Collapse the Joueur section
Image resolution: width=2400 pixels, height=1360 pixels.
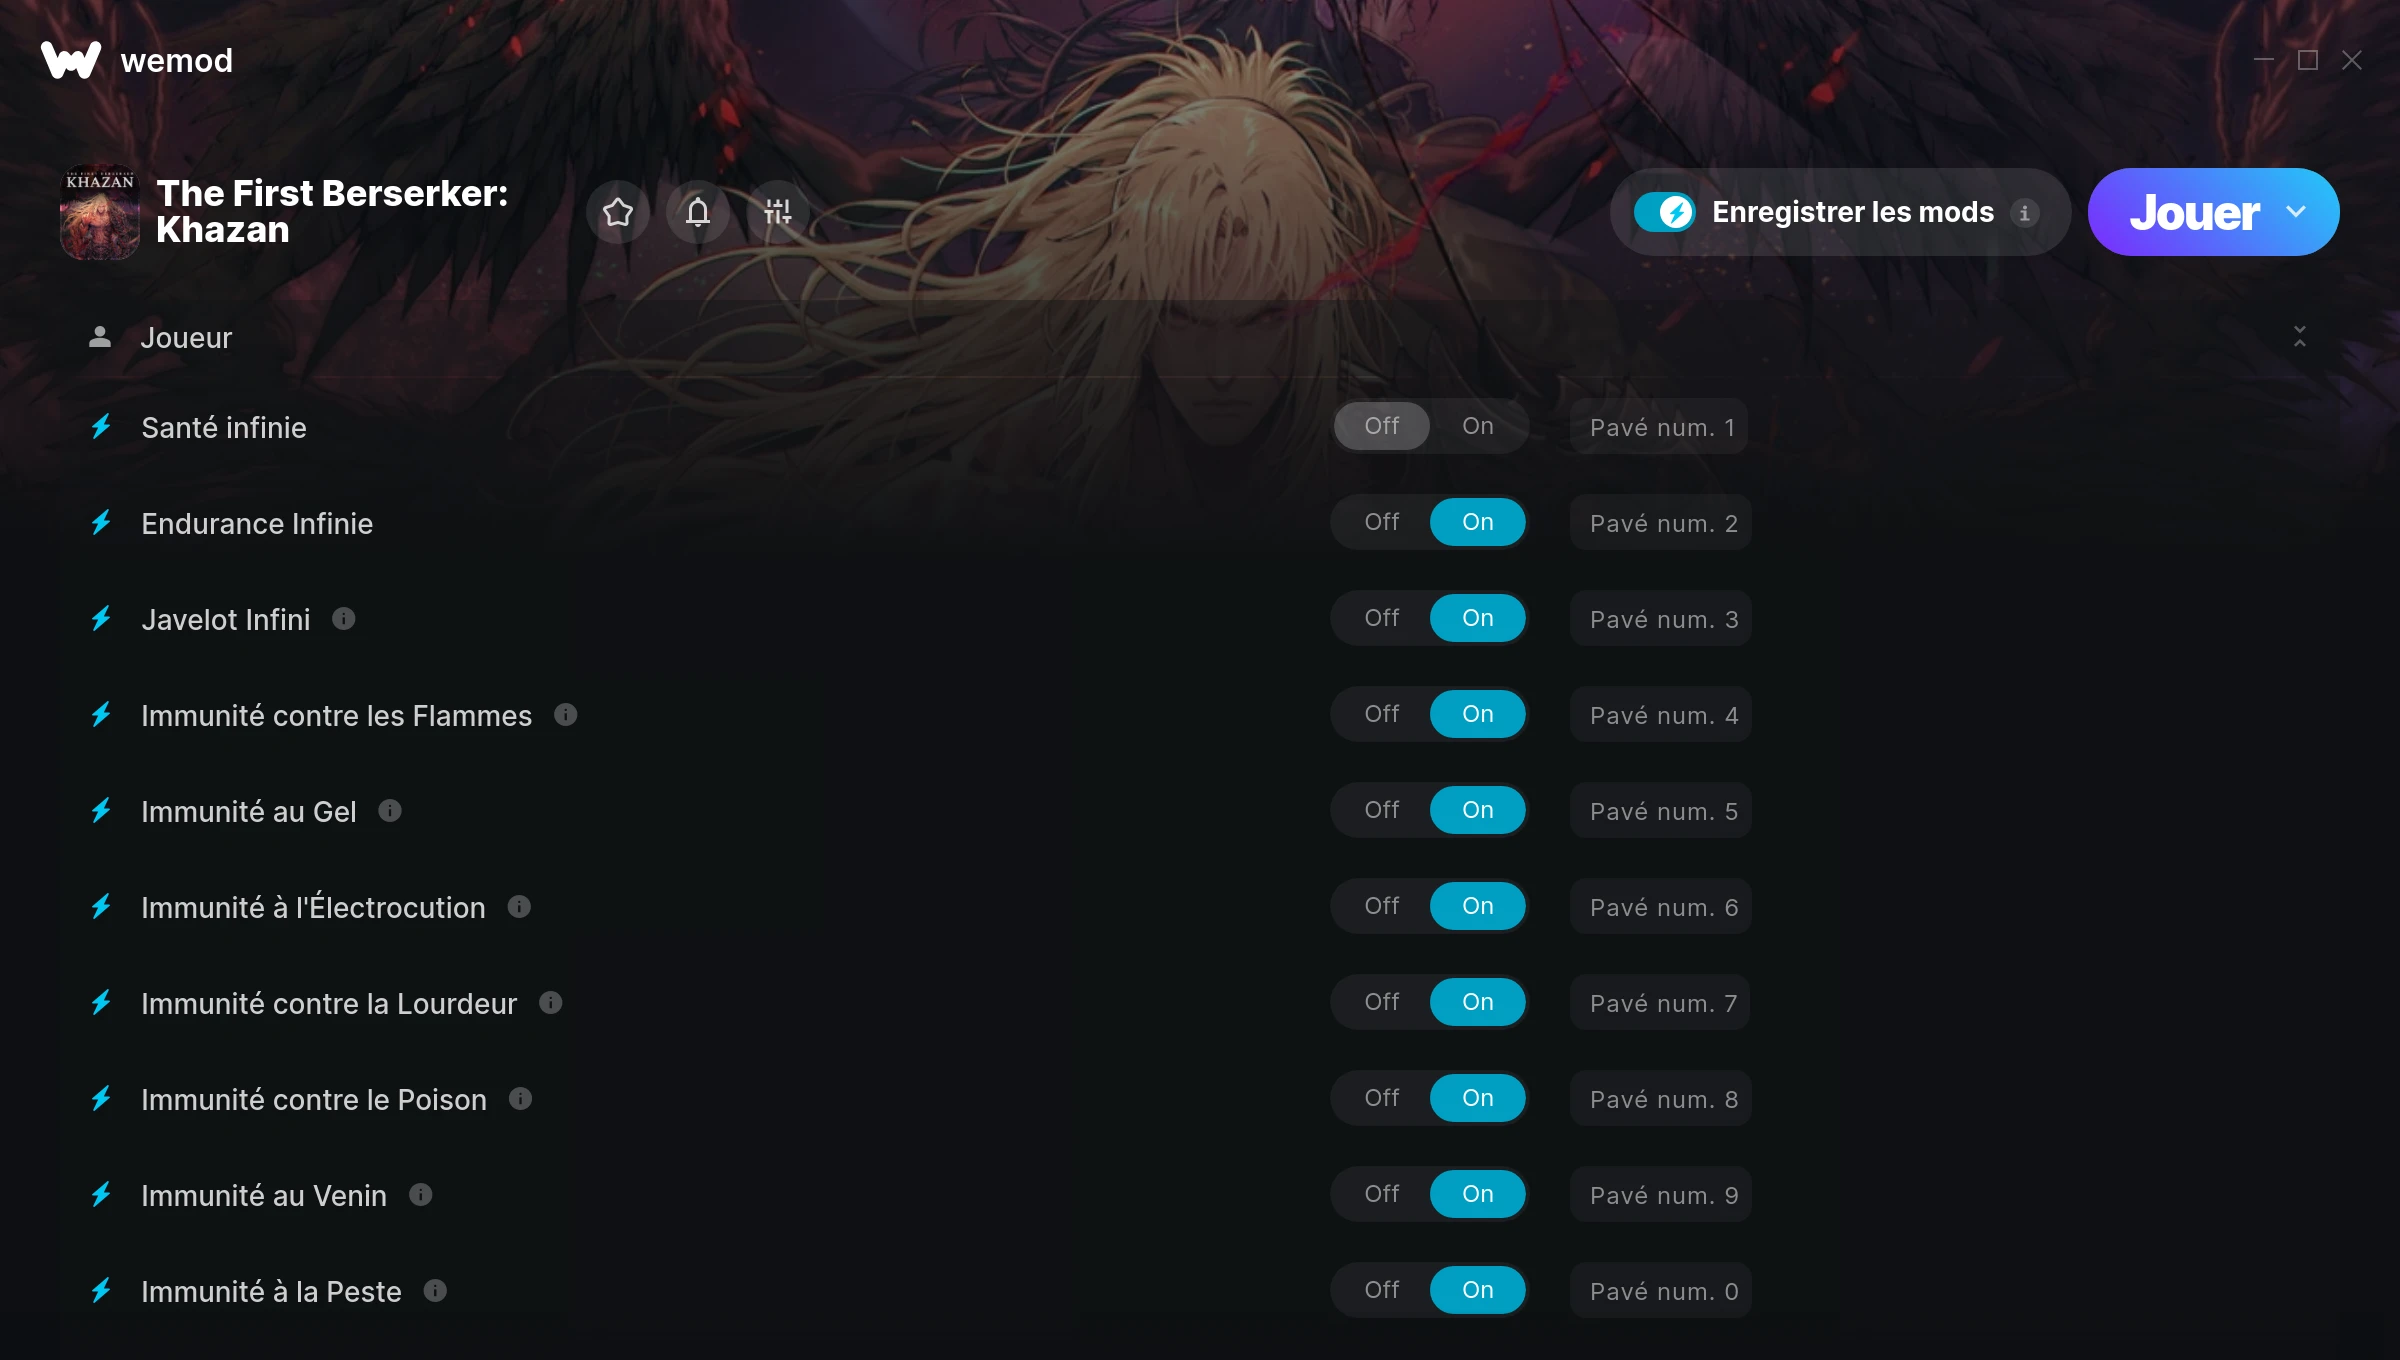(2300, 337)
